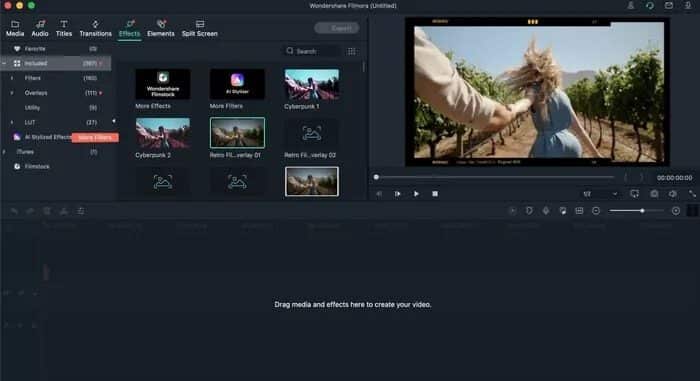Zoom in the timeline with the plus icon
This screenshot has height=381, width=700.
point(676,211)
